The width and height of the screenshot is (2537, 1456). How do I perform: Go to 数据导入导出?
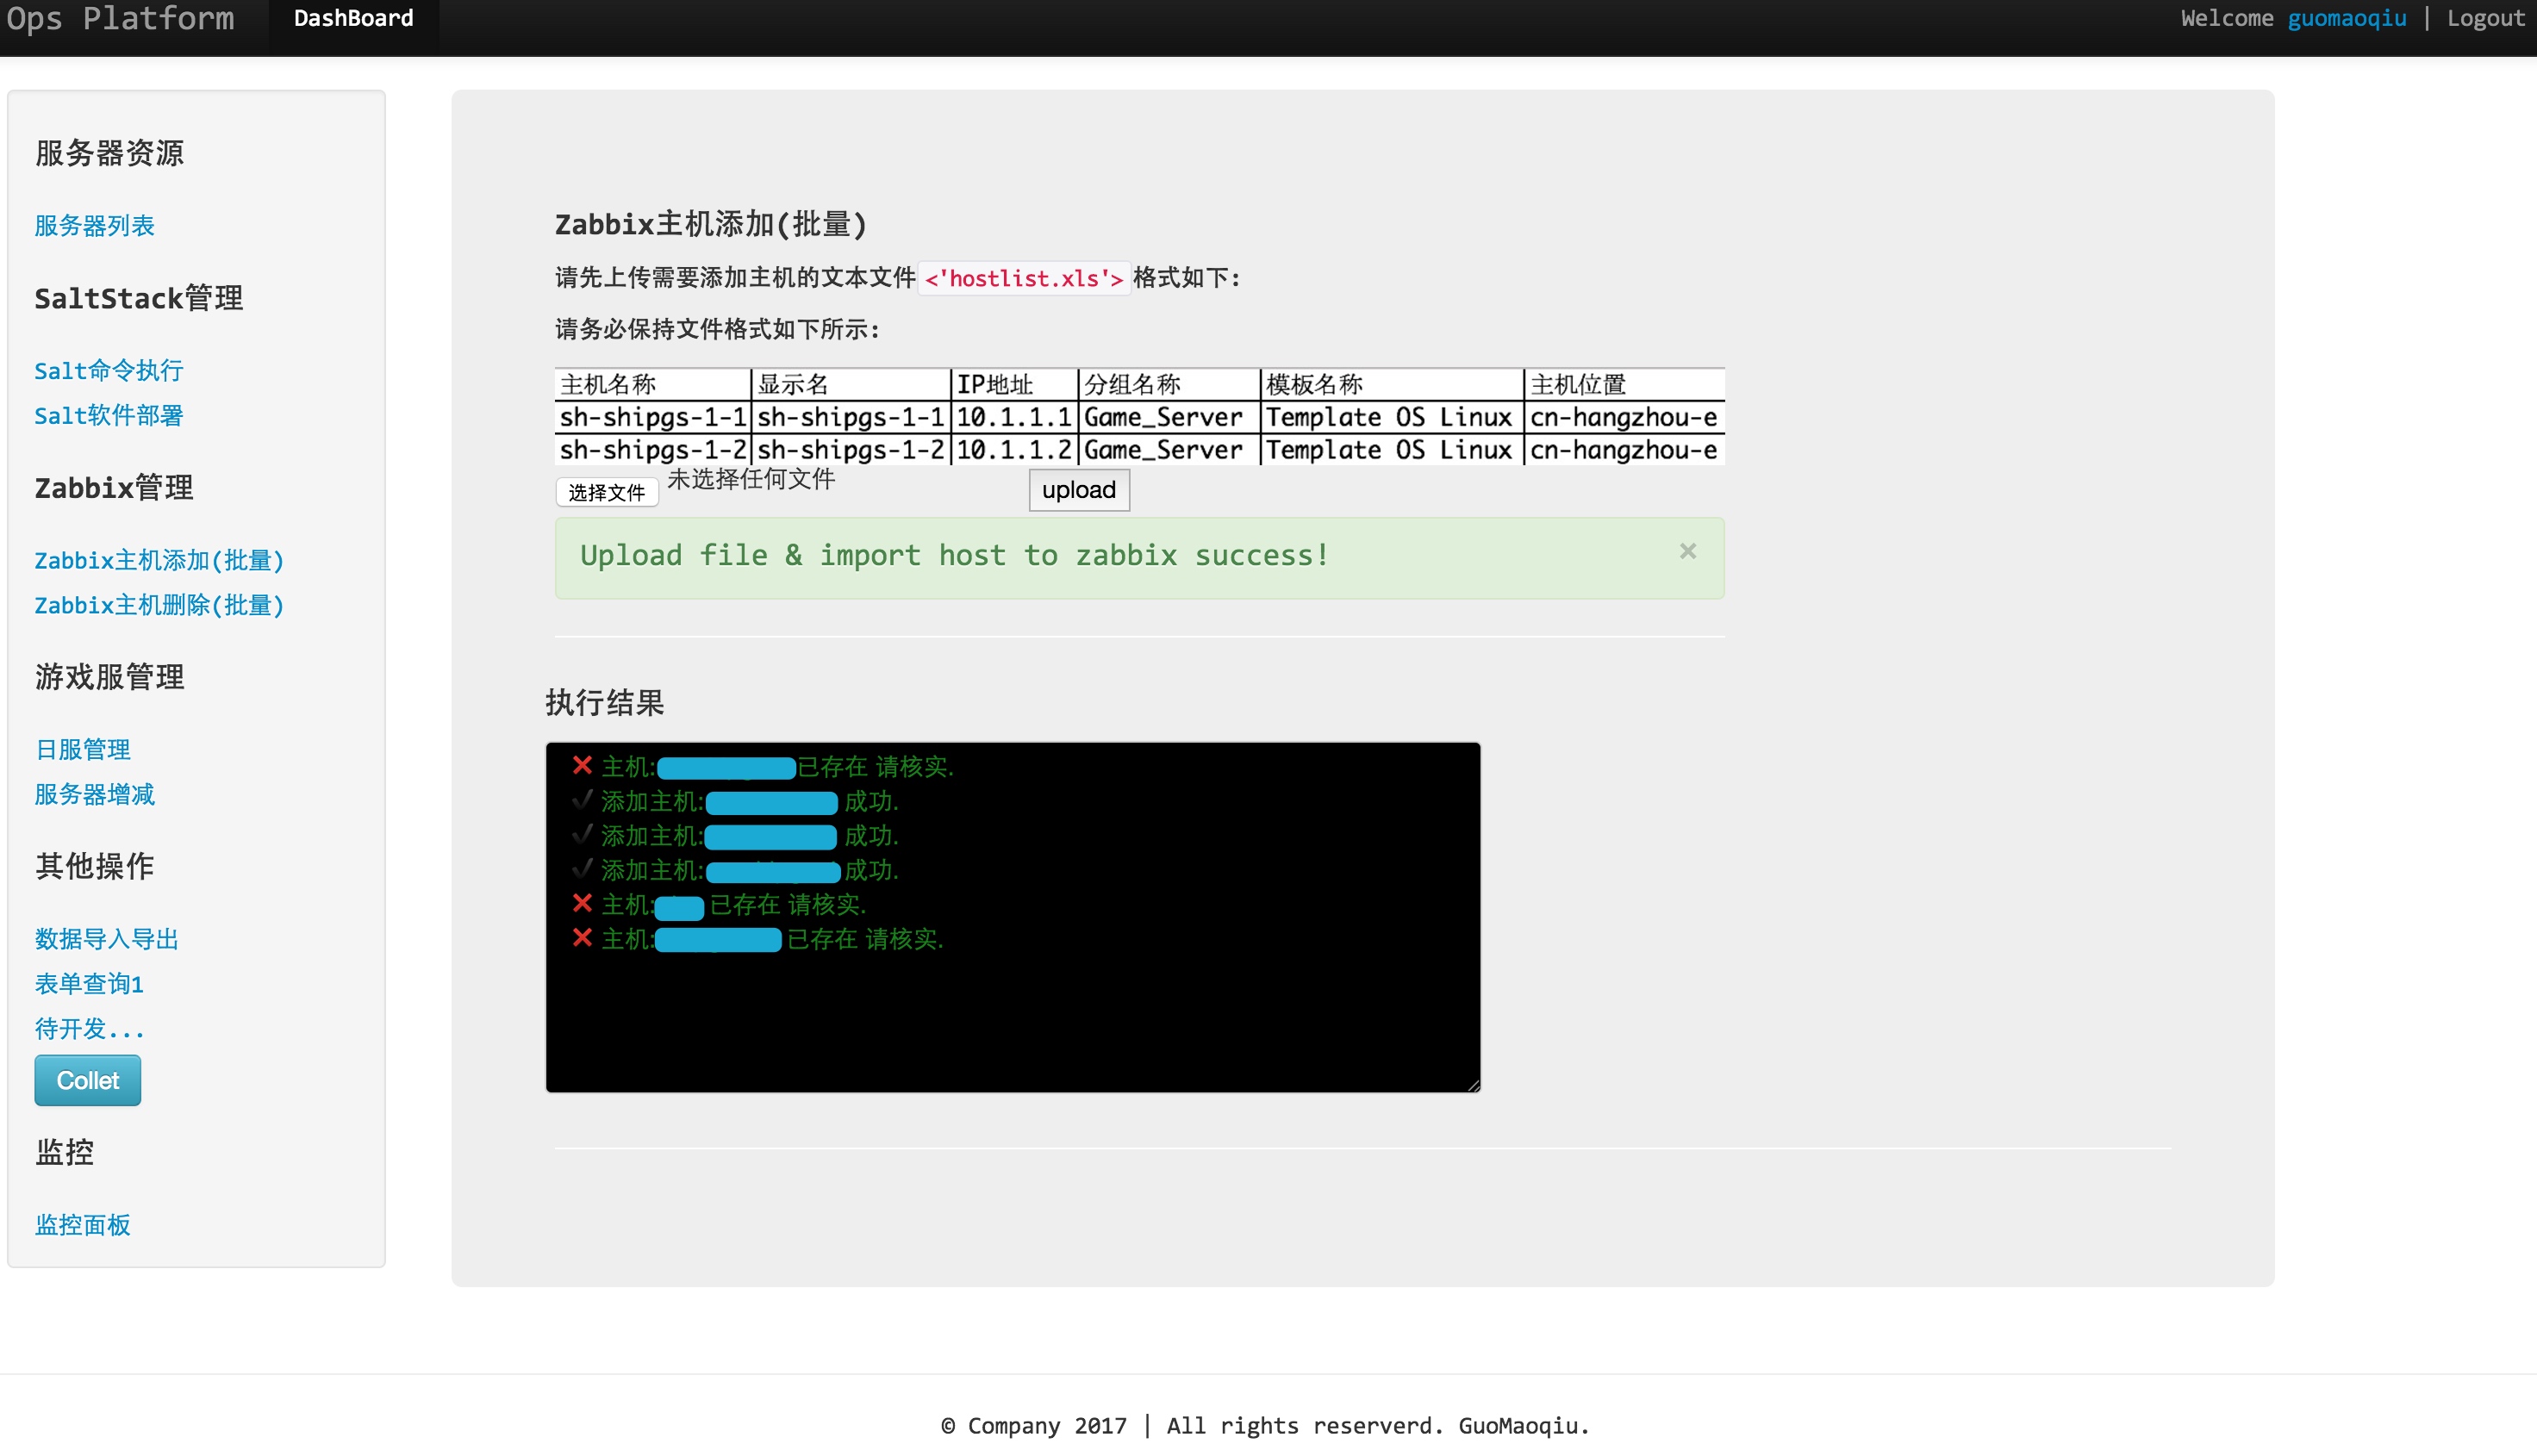[107, 938]
